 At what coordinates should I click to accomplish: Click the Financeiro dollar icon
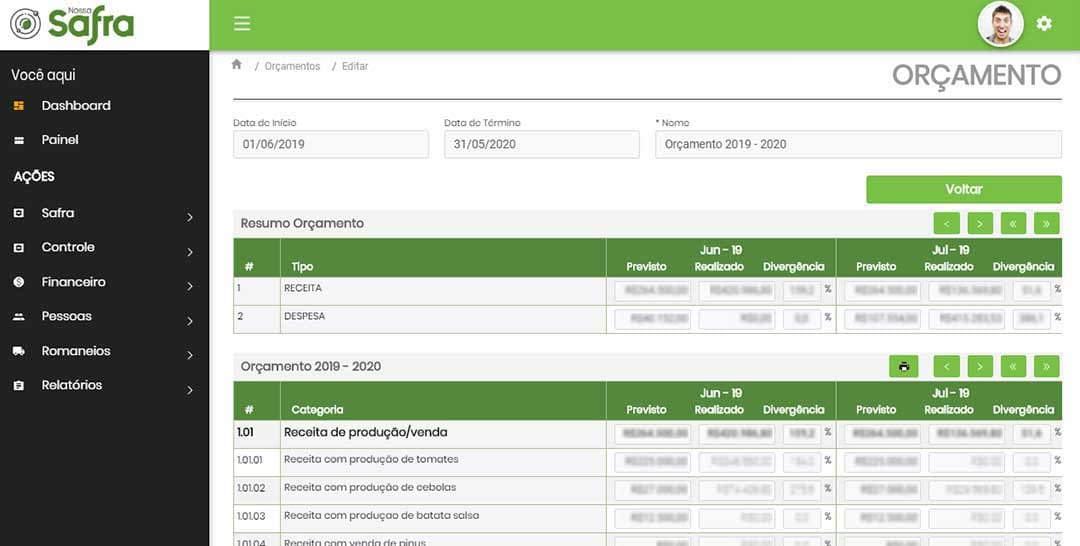[x=19, y=282]
